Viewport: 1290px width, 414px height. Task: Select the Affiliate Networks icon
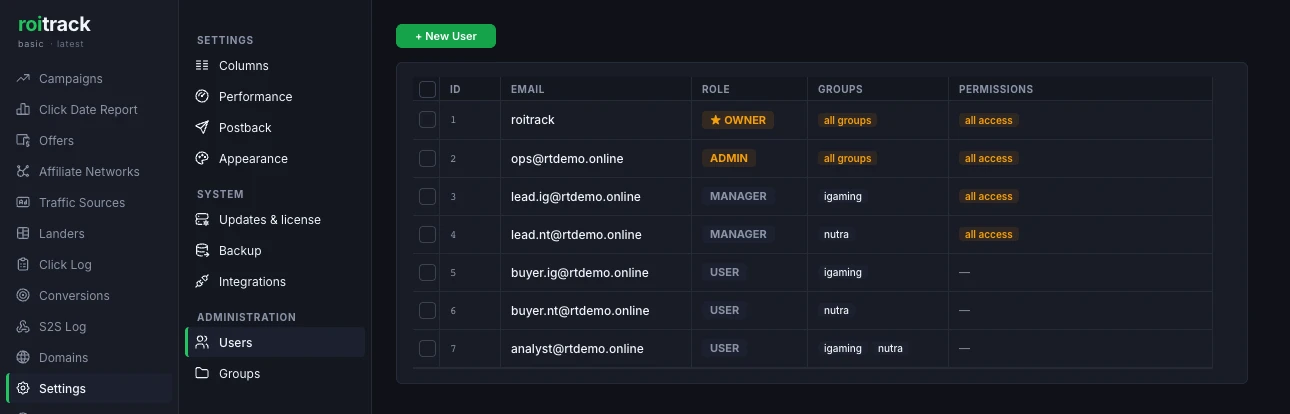[x=23, y=172]
